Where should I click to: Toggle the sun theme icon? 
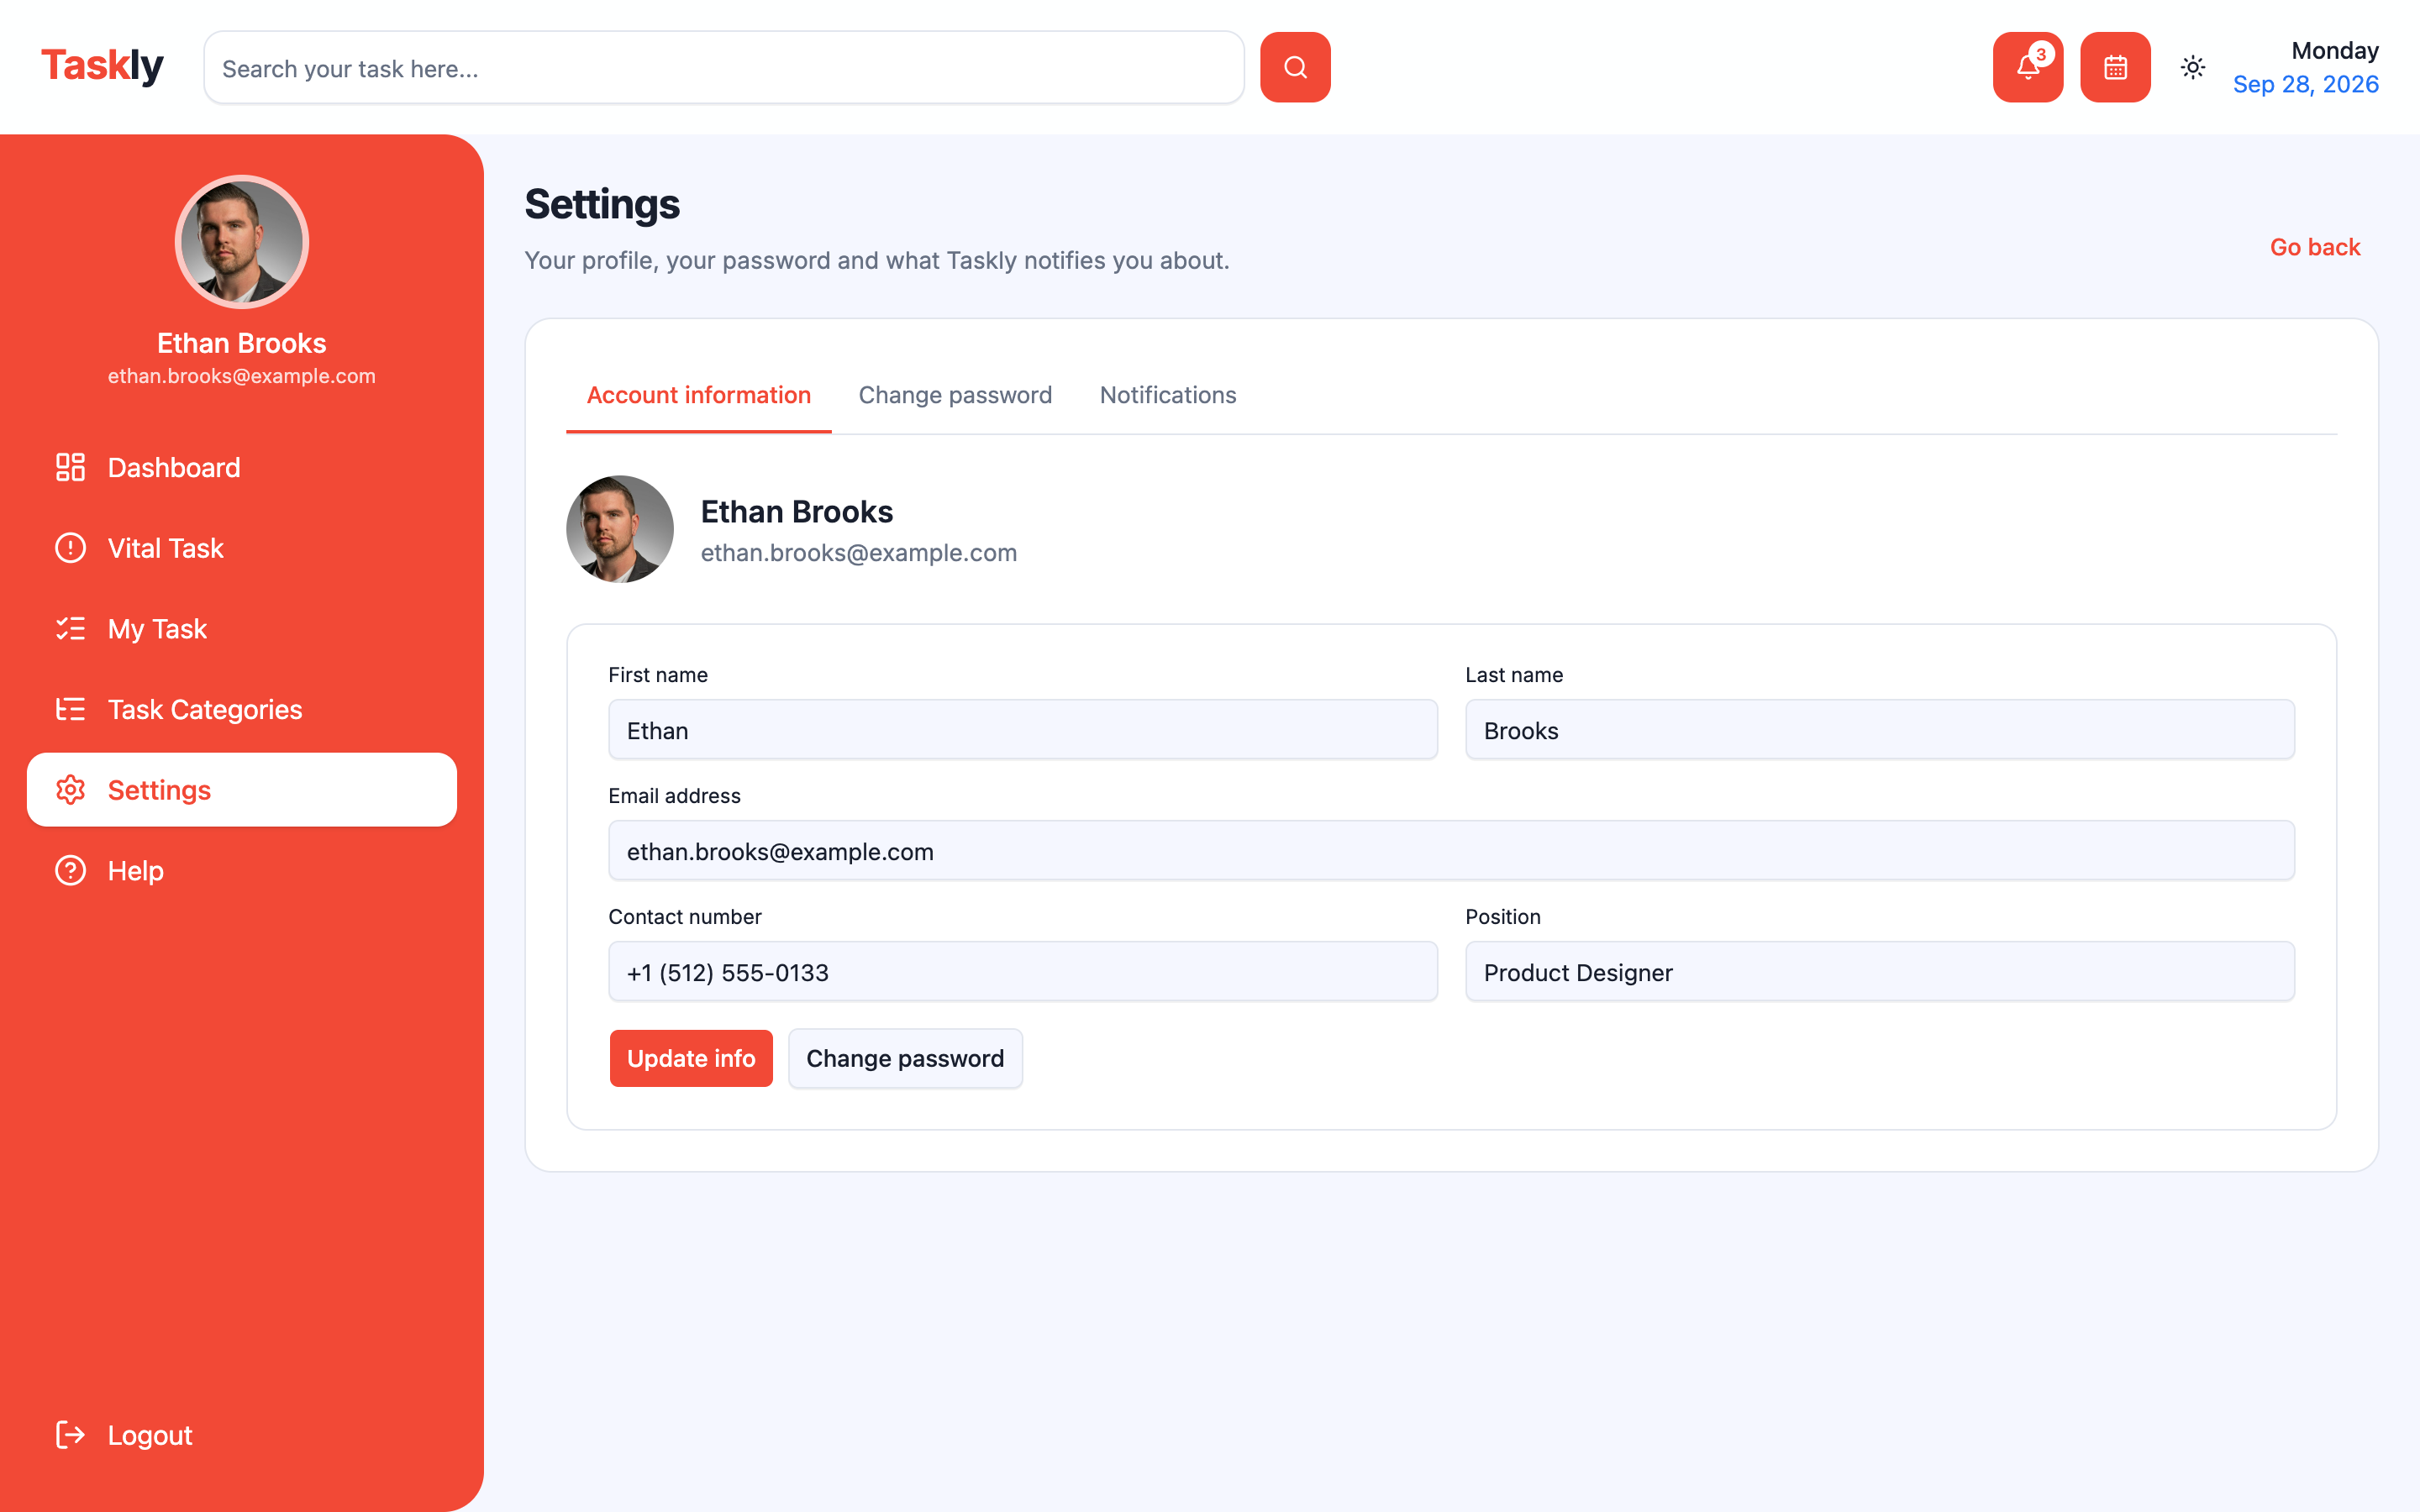pos(2193,67)
